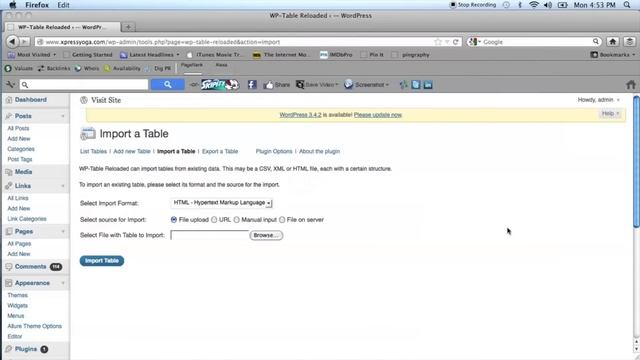
Task: Collapse the Links sidebar menu arrow
Action: [63, 186]
